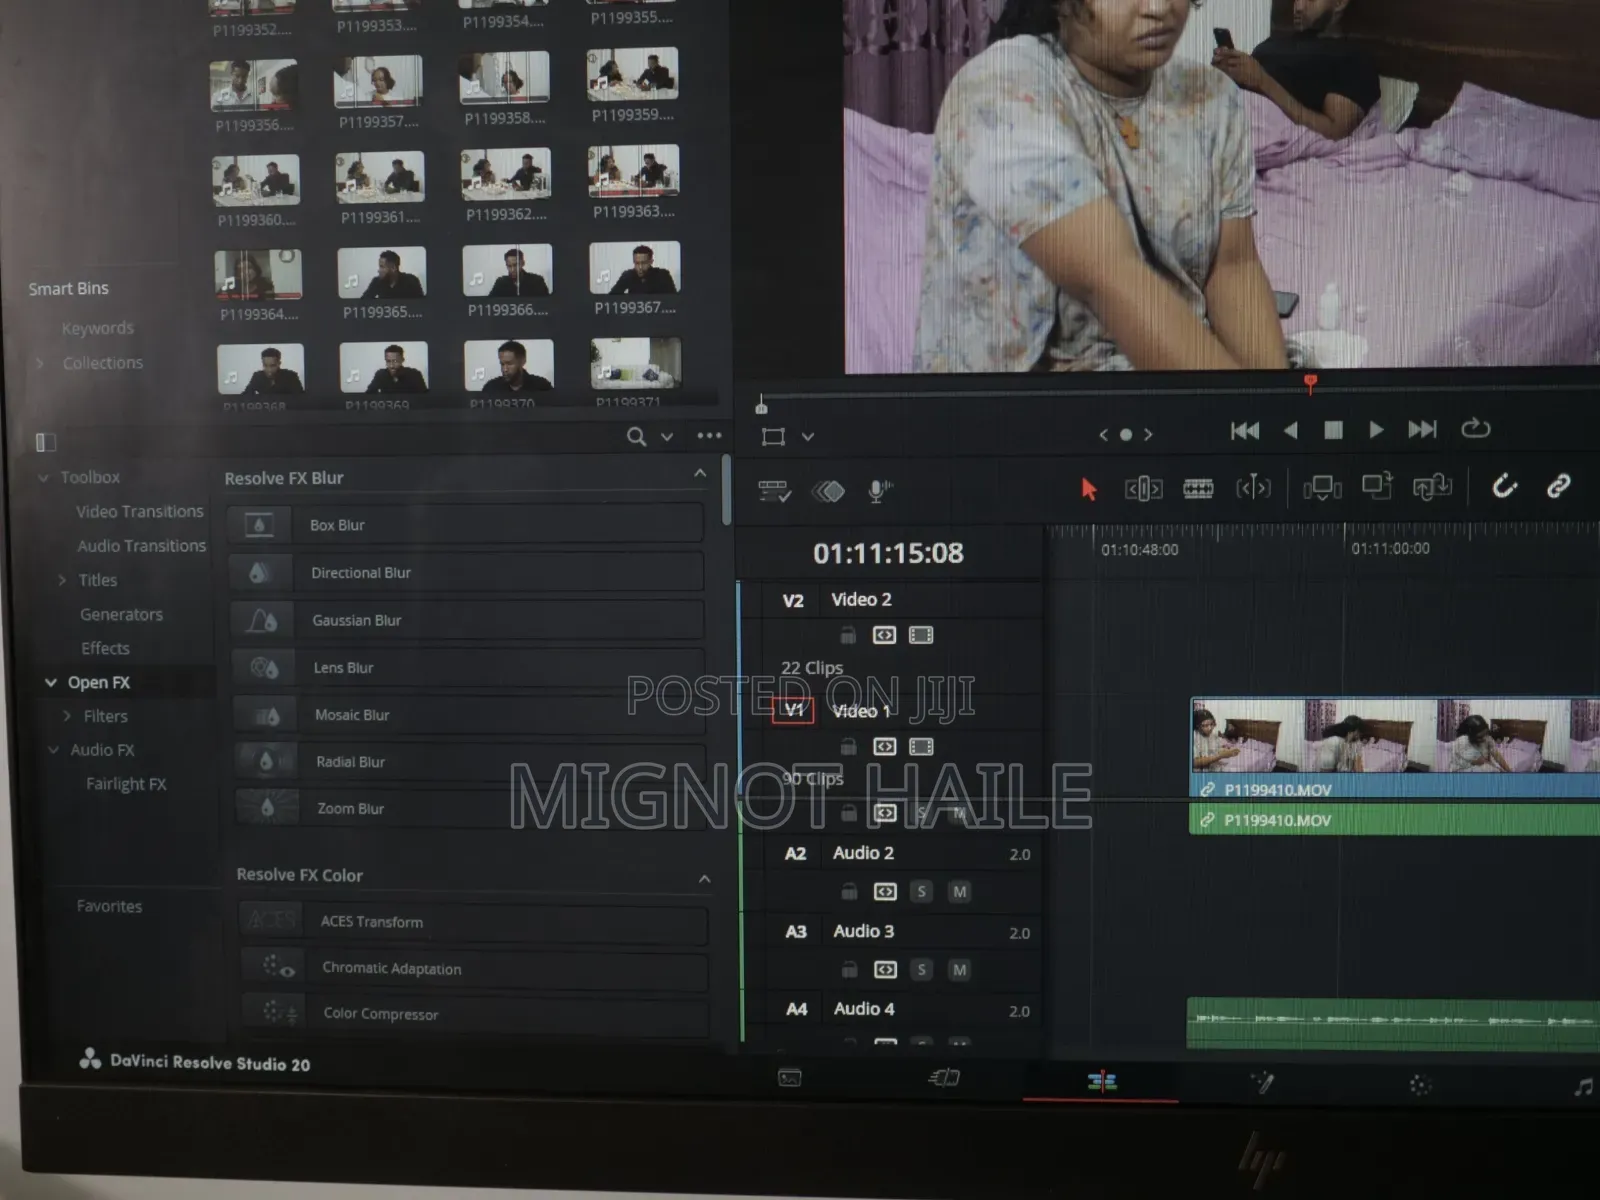The height and width of the screenshot is (1200, 1600).
Task: Click the jog handle below the viewer
Action: point(761,405)
